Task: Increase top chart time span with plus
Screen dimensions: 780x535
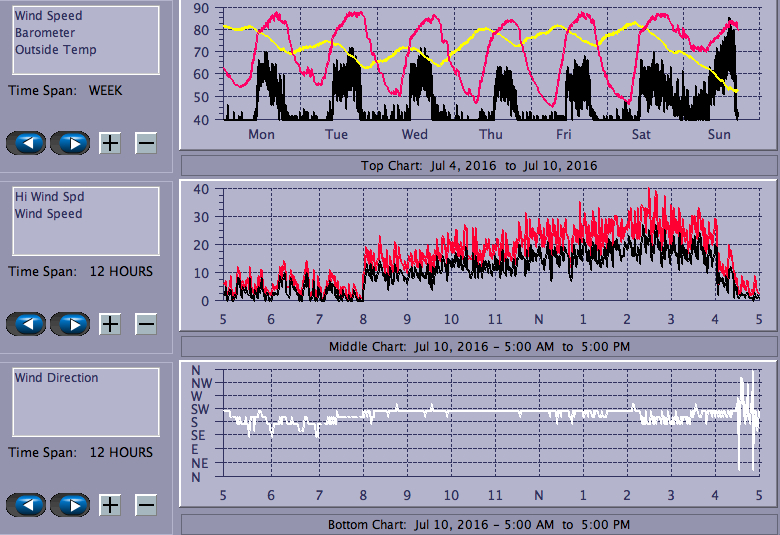Action: pyautogui.click(x=110, y=143)
